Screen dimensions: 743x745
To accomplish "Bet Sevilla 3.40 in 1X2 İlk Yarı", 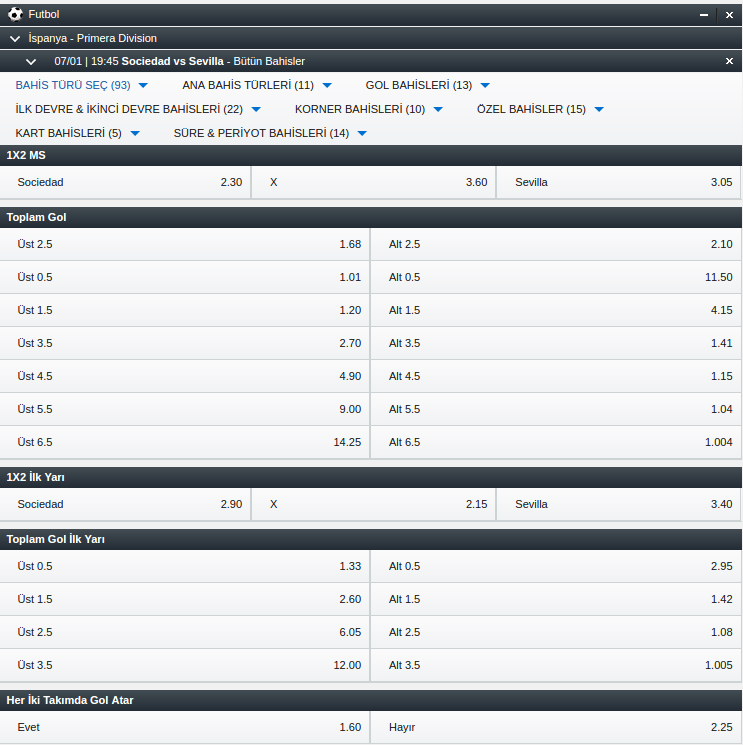I will click(x=619, y=505).
